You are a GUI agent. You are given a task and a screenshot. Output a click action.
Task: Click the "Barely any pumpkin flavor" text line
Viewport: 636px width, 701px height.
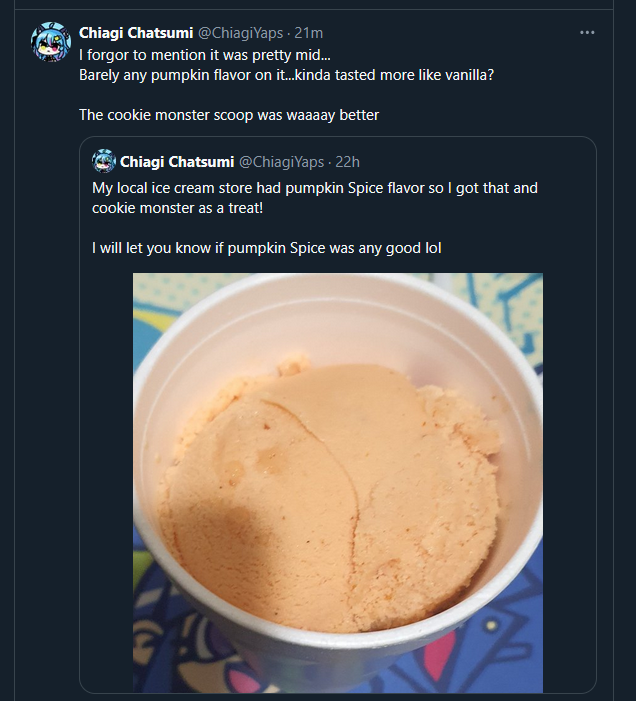pyautogui.click(x=286, y=75)
